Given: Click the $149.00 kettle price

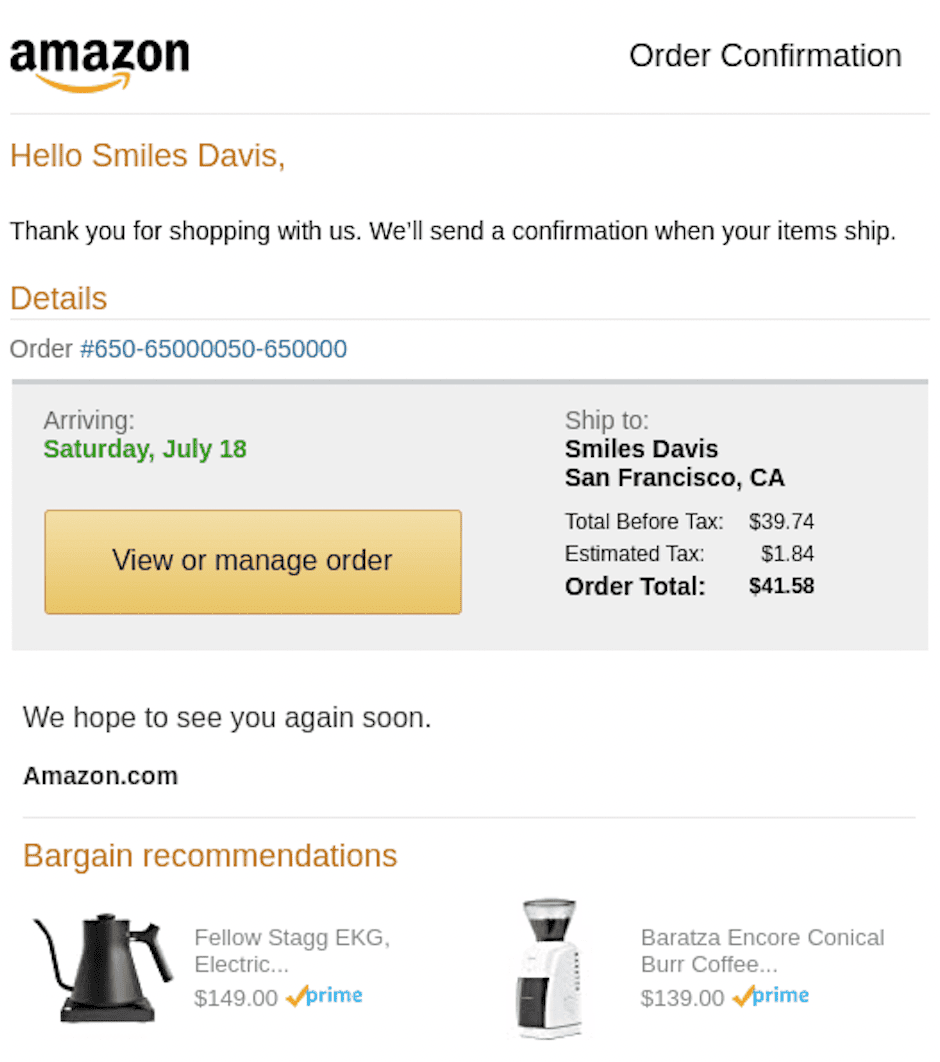Looking at the screenshot, I should tap(236, 998).
